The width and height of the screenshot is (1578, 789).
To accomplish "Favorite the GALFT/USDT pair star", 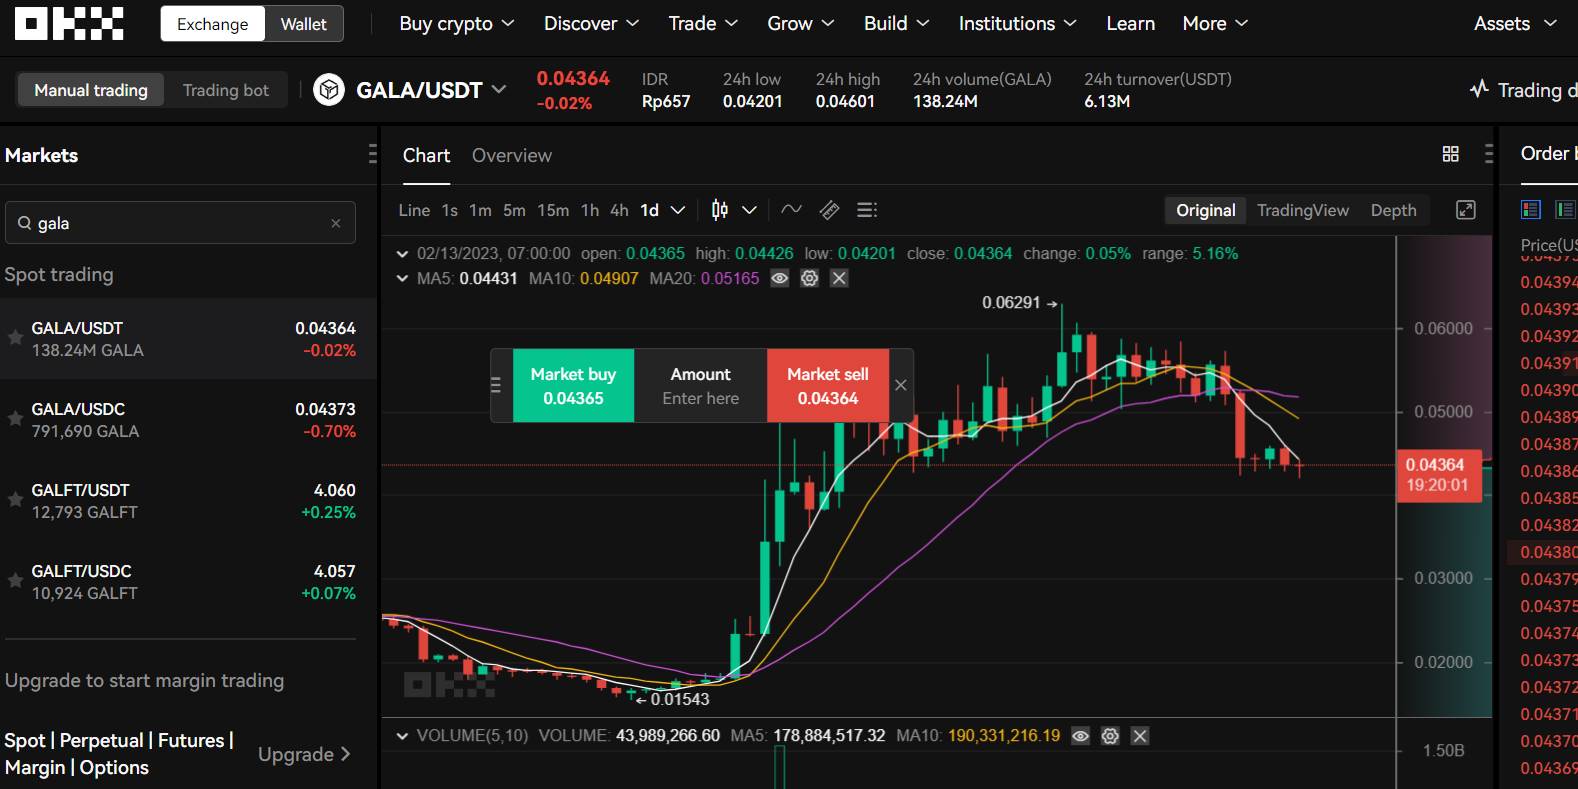I will click(15, 500).
